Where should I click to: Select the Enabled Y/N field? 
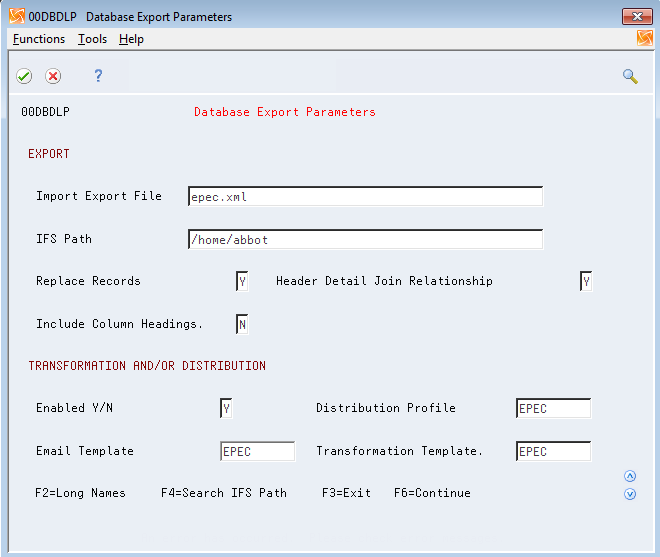coord(226,408)
